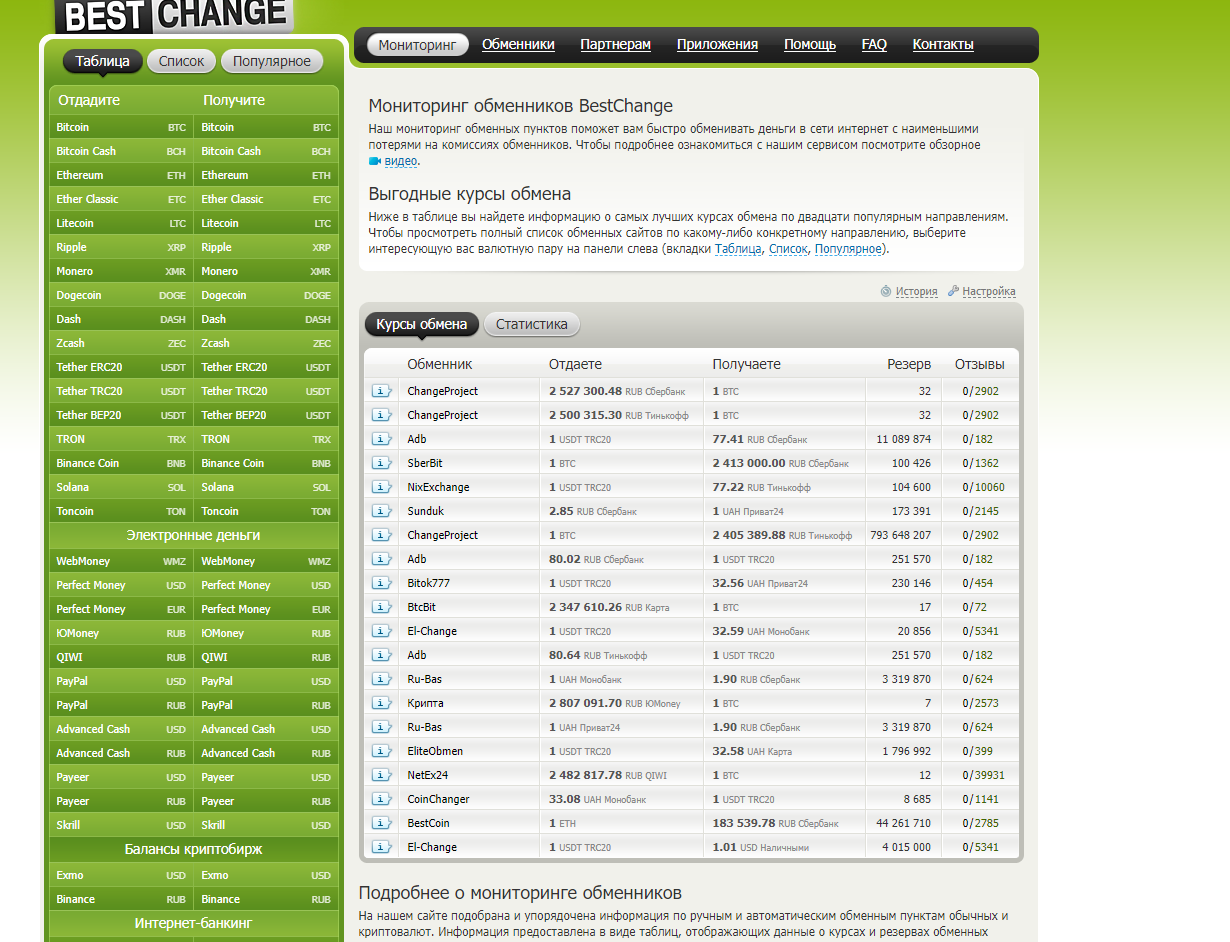The image size is (1230, 942).
Task: Click the История link
Action: [x=916, y=292]
